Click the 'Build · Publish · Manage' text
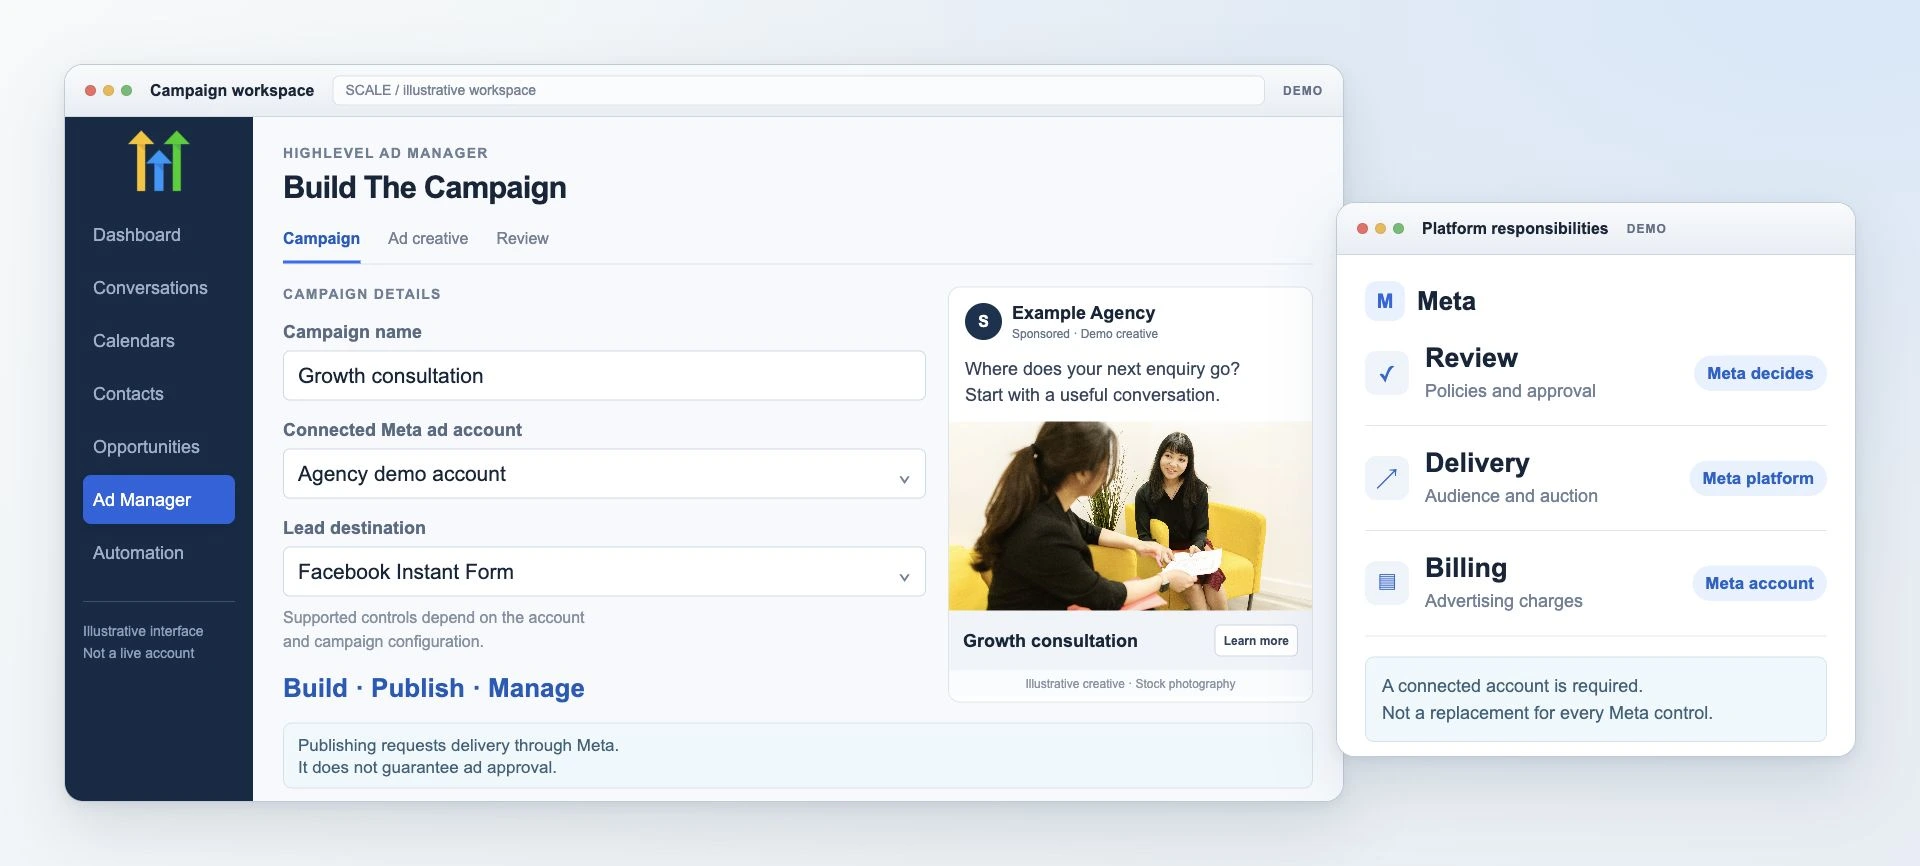The image size is (1920, 866). pyautogui.click(x=434, y=688)
